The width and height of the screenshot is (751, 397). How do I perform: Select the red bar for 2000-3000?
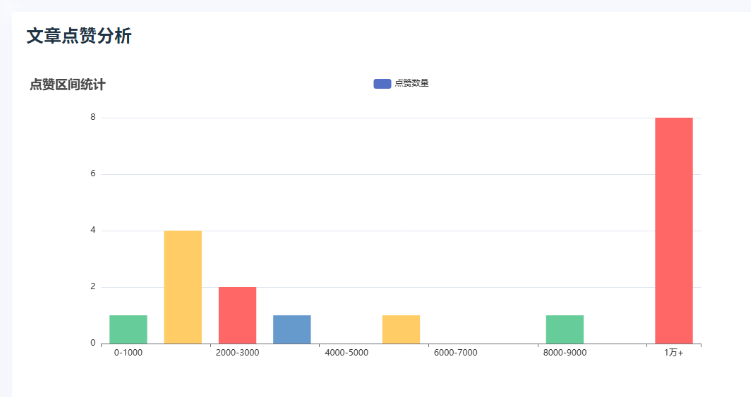238,315
